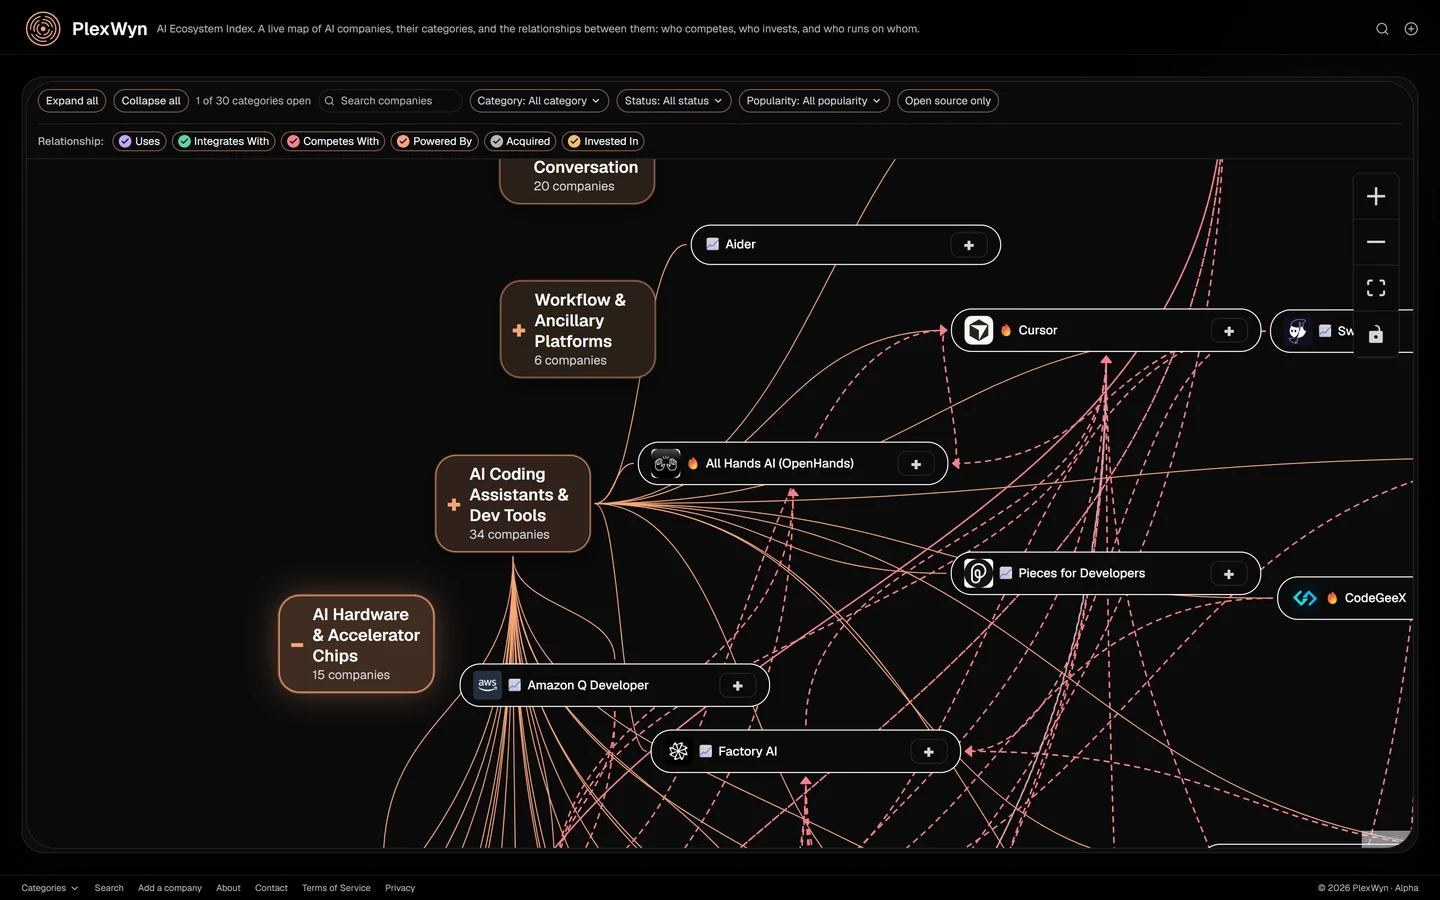Toggle the Acquired relationship filter

(520, 141)
